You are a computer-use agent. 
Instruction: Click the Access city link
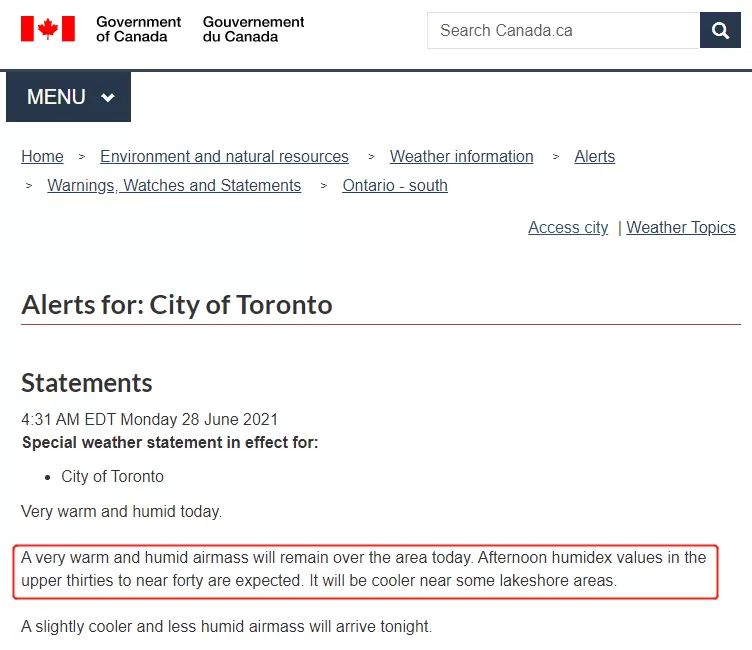568,227
